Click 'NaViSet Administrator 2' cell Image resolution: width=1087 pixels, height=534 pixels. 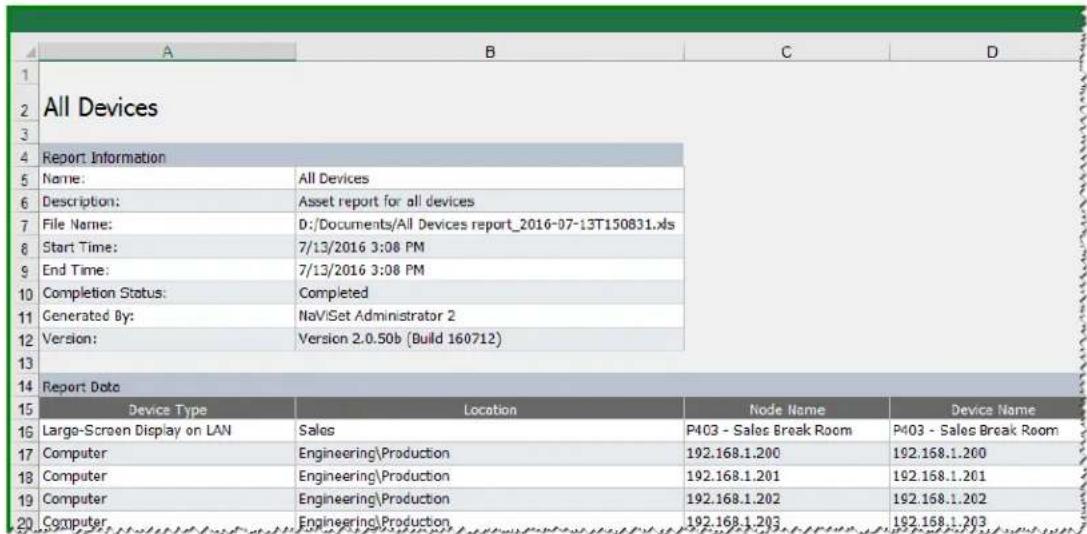pos(489,316)
